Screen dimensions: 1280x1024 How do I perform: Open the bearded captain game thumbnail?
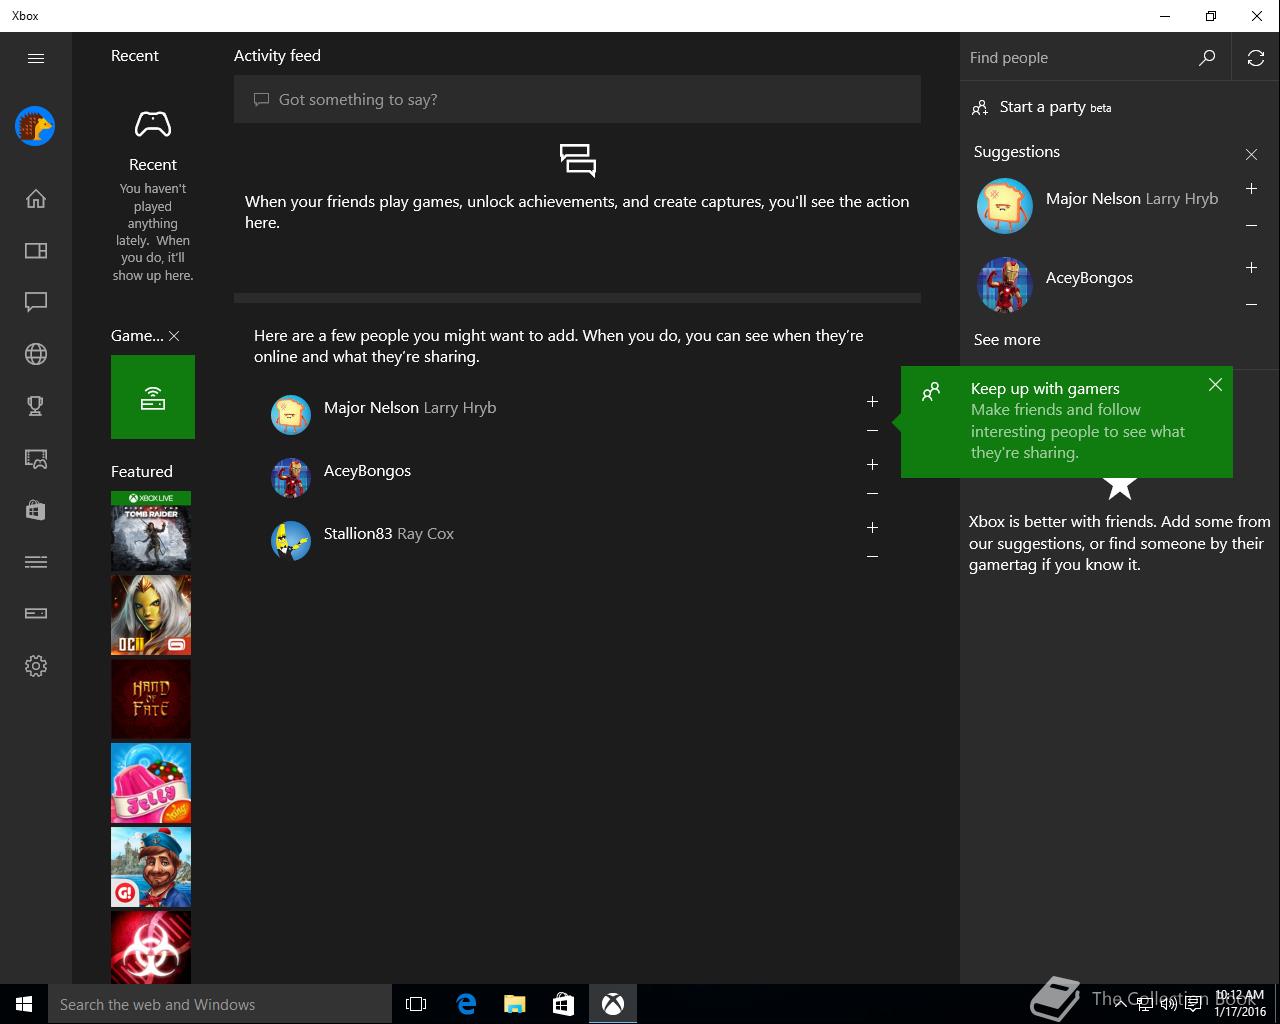[x=151, y=867]
